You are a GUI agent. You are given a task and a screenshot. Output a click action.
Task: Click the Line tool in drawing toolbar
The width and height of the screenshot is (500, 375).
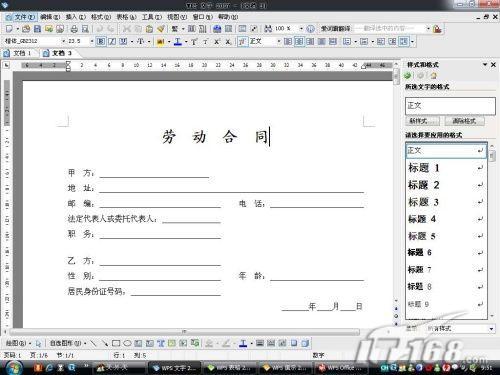[93, 343]
